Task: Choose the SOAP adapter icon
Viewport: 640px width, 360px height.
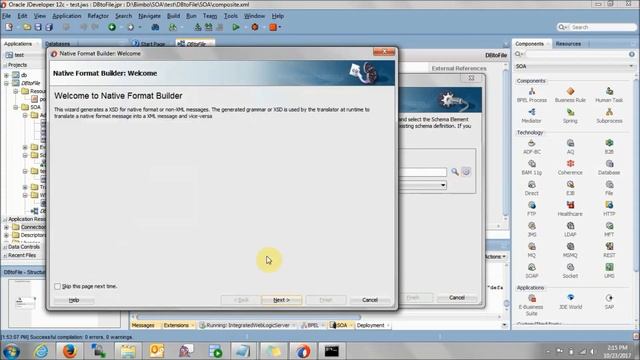Action: pyautogui.click(x=531, y=268)
